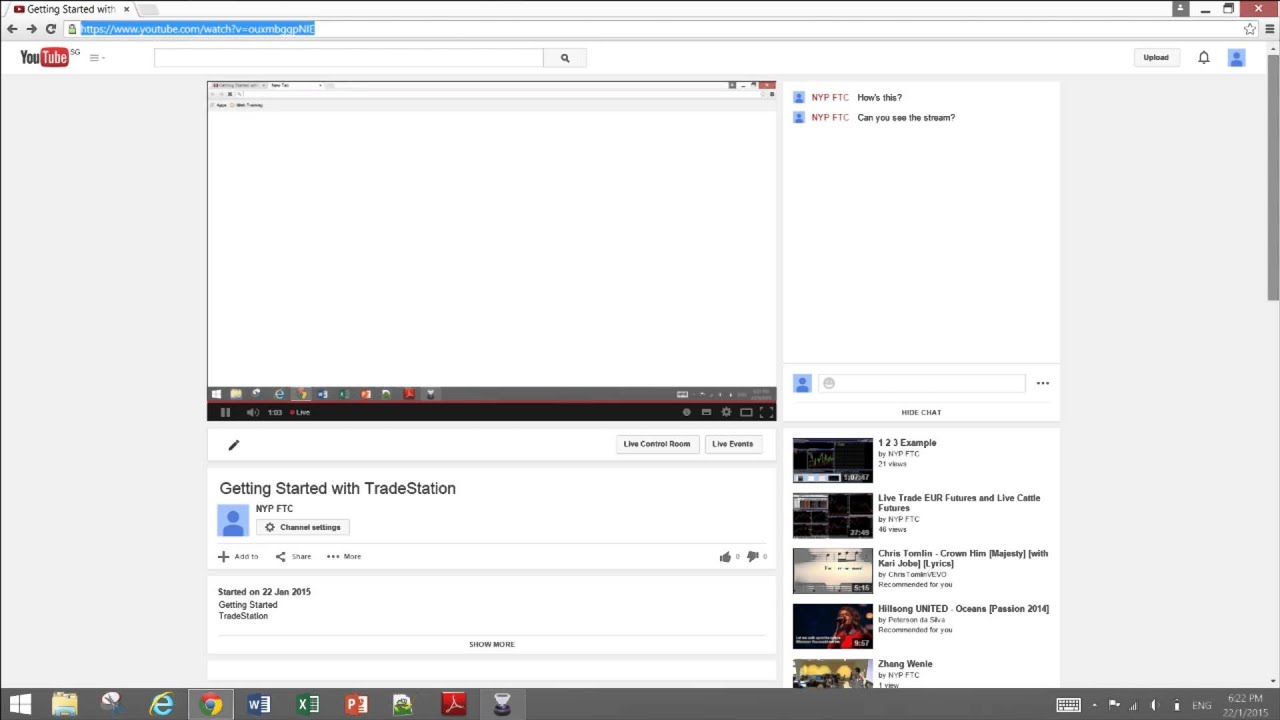Open the Live Events page
This screenshot has height=720, width=1280.
click(x=732, y=444)
